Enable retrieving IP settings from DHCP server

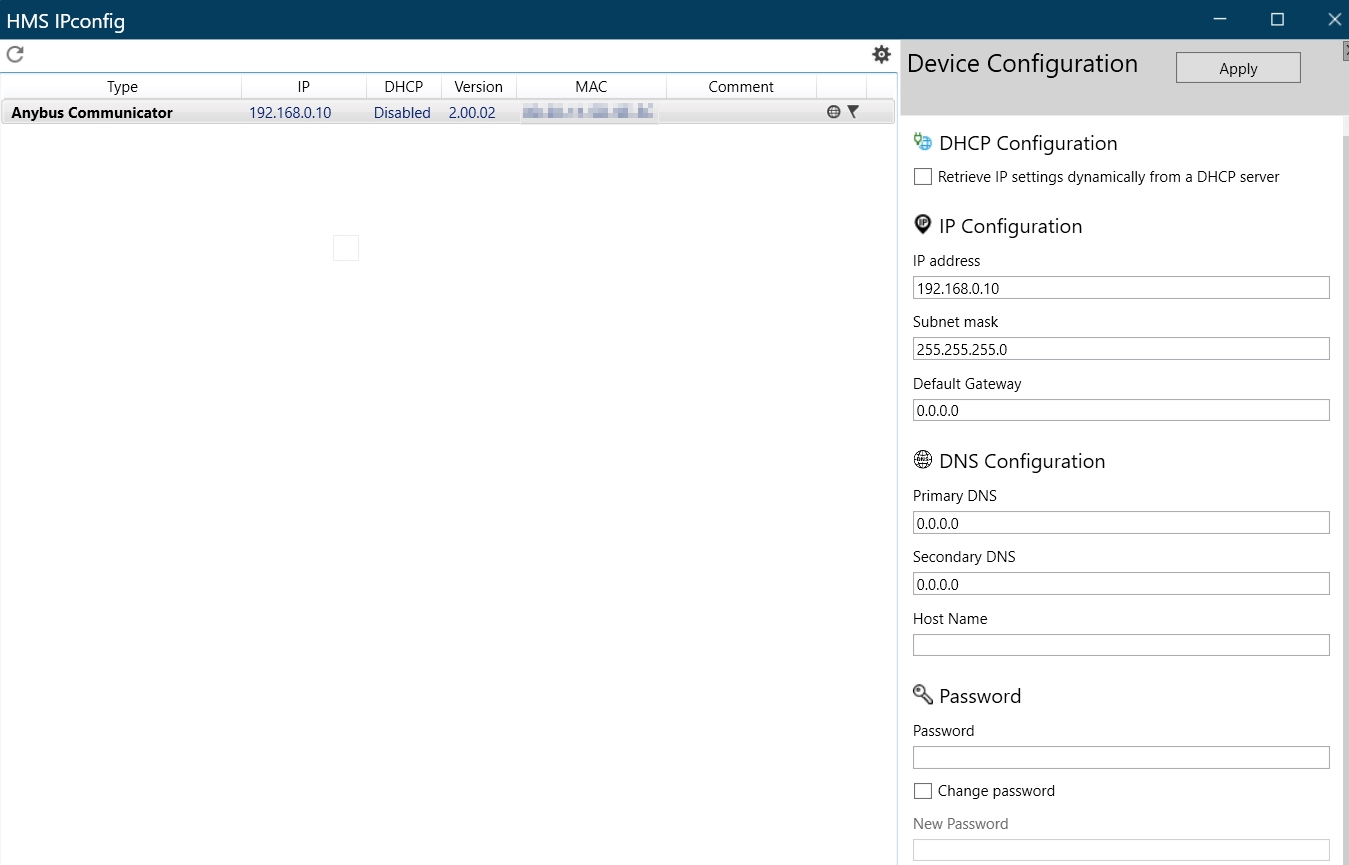point(923,177)
